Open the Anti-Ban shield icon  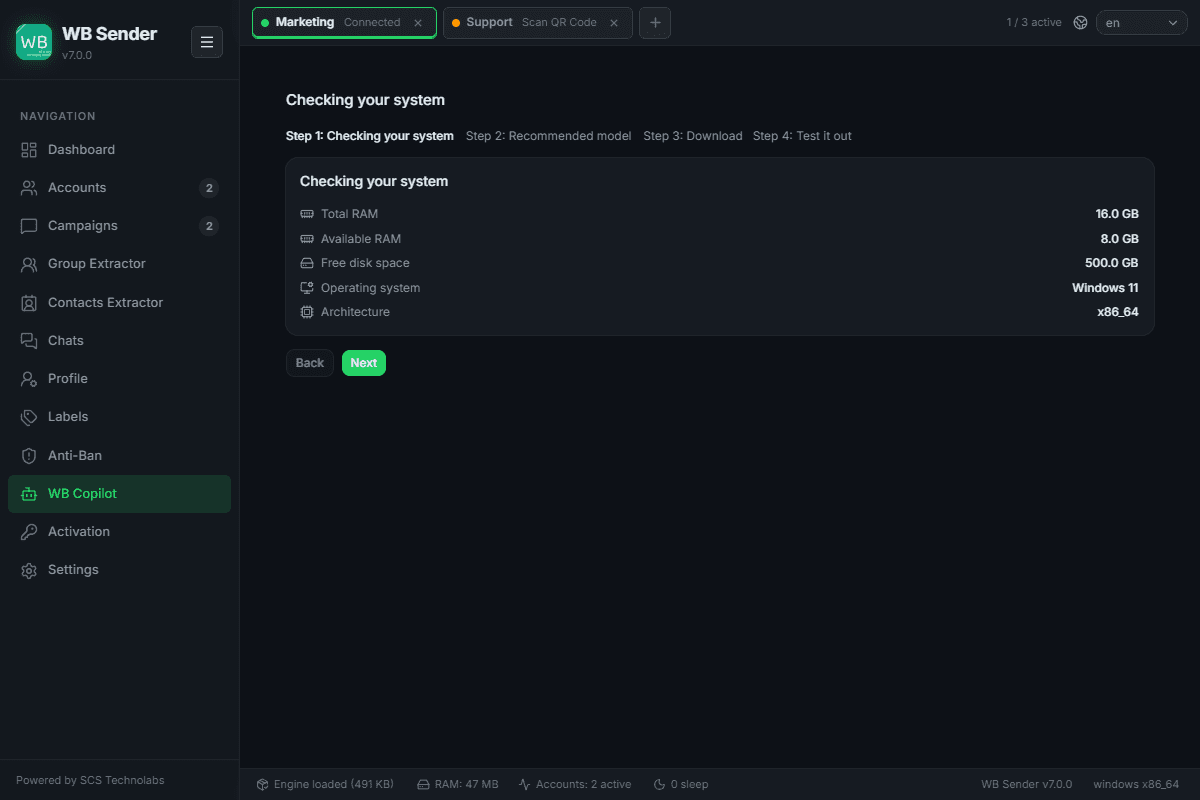pos(29,455)
